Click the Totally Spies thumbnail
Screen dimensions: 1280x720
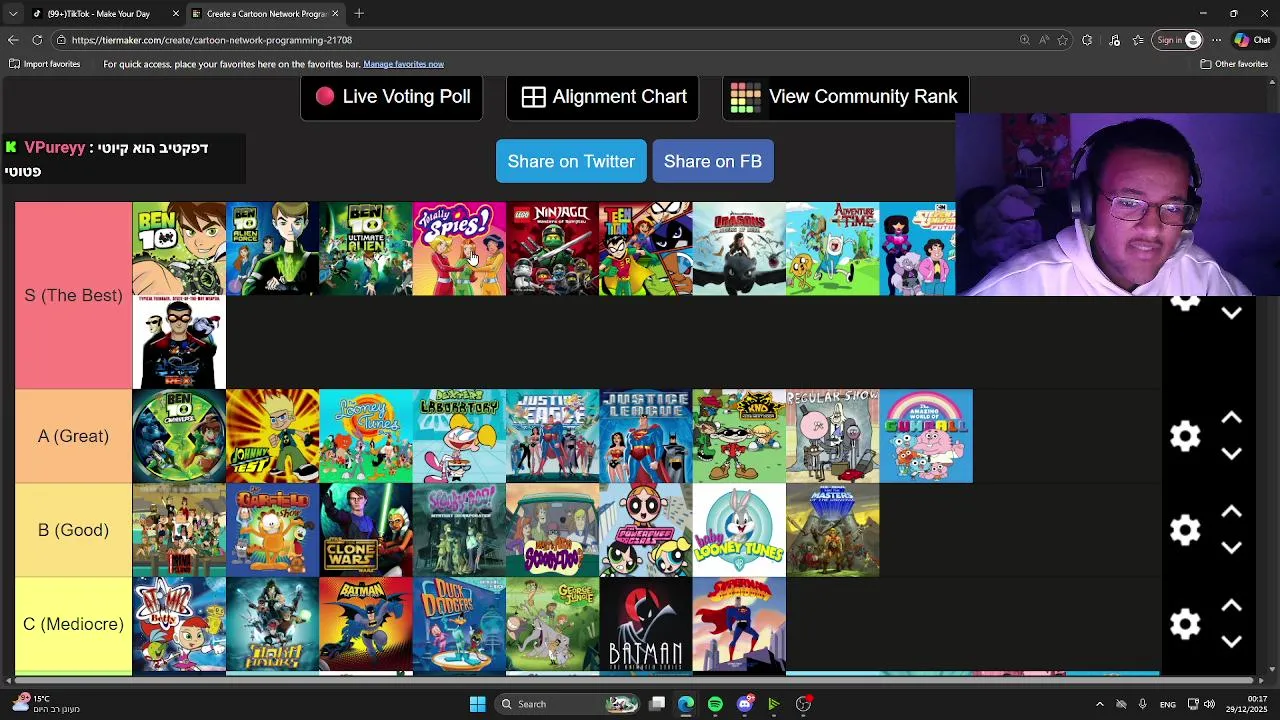(459, 249)
